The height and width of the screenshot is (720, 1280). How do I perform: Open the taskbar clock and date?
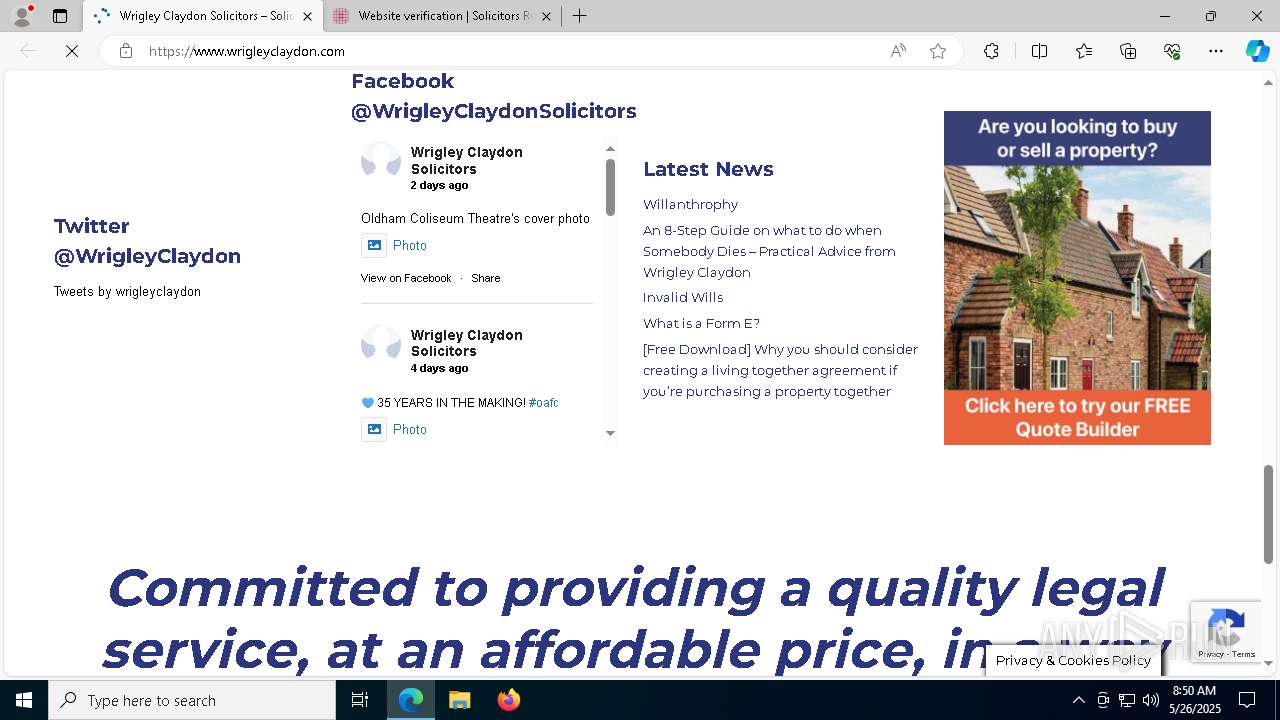(x=1195, y=700)
